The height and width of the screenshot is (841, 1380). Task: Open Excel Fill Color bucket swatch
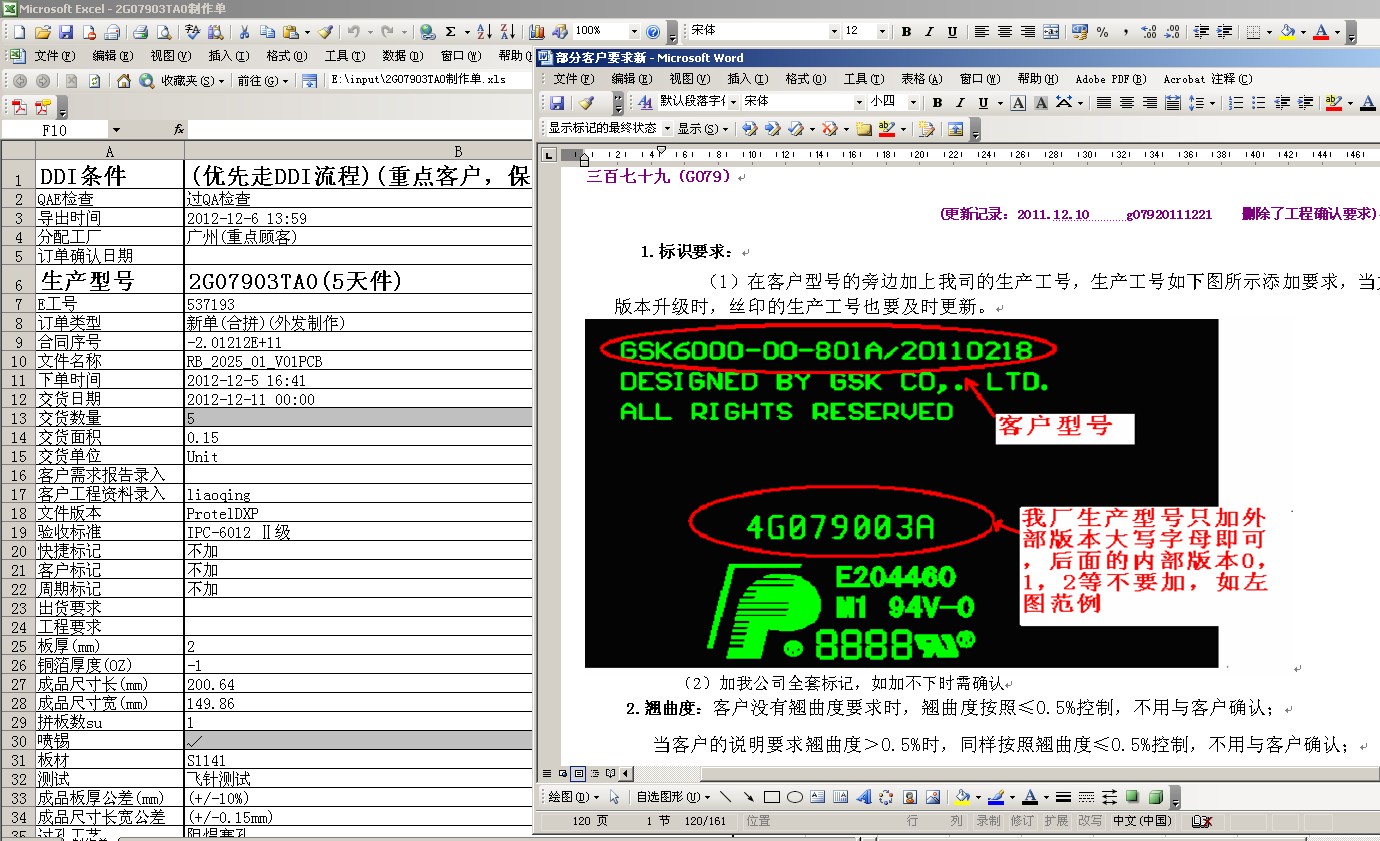tap(1287, 31)
